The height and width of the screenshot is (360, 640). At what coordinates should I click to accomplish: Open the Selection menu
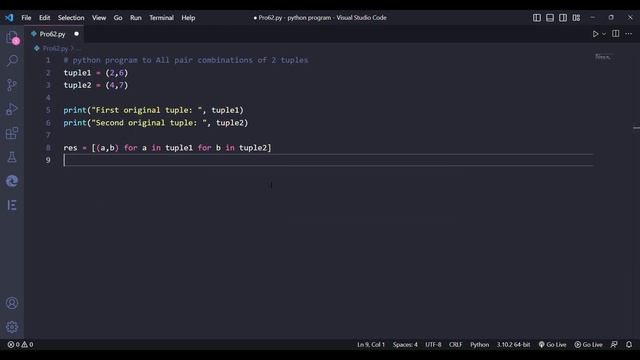71,18
